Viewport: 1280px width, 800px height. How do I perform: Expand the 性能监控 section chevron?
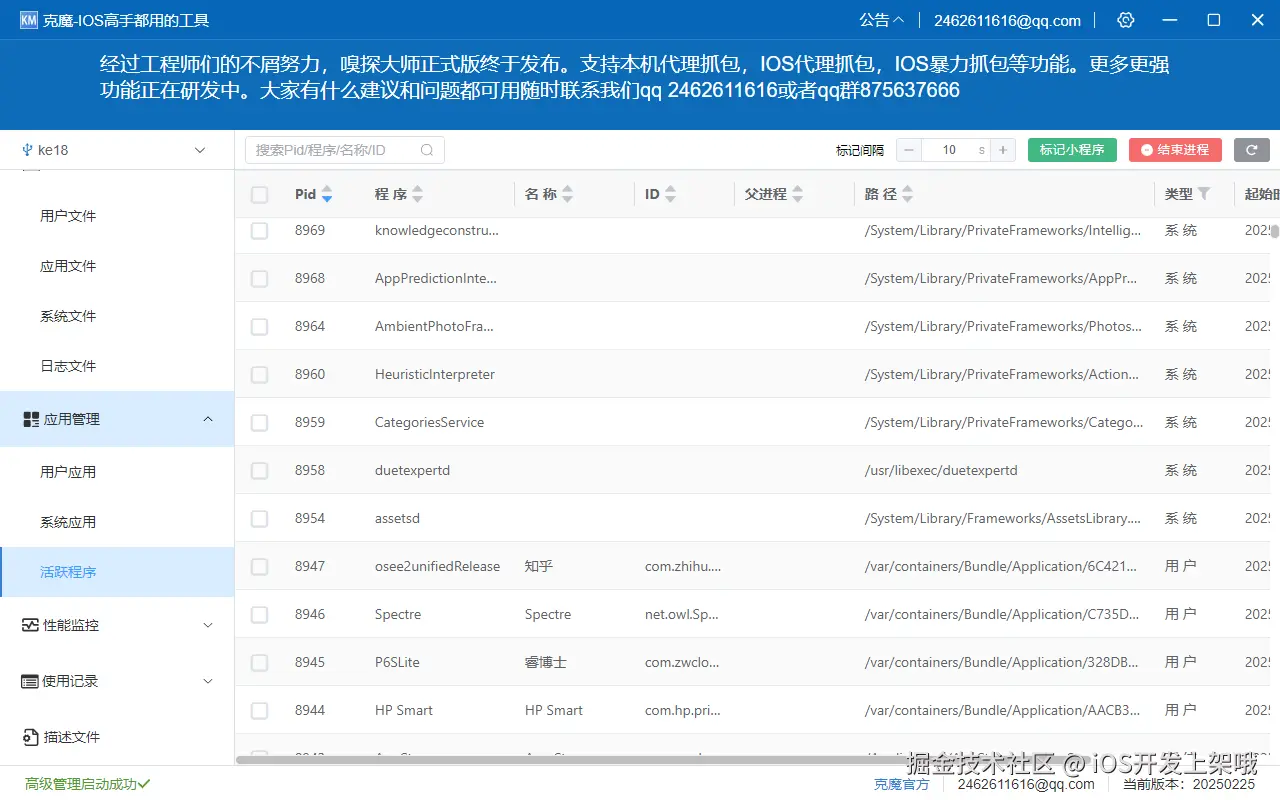point(208,625)
